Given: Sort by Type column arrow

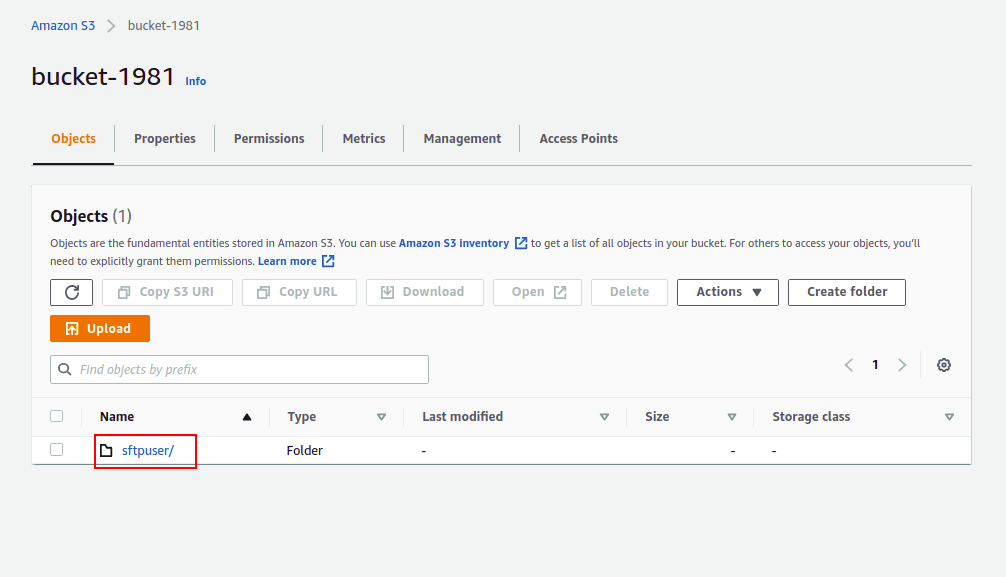Looking at the screenshot, I should [x=381, y=417].
